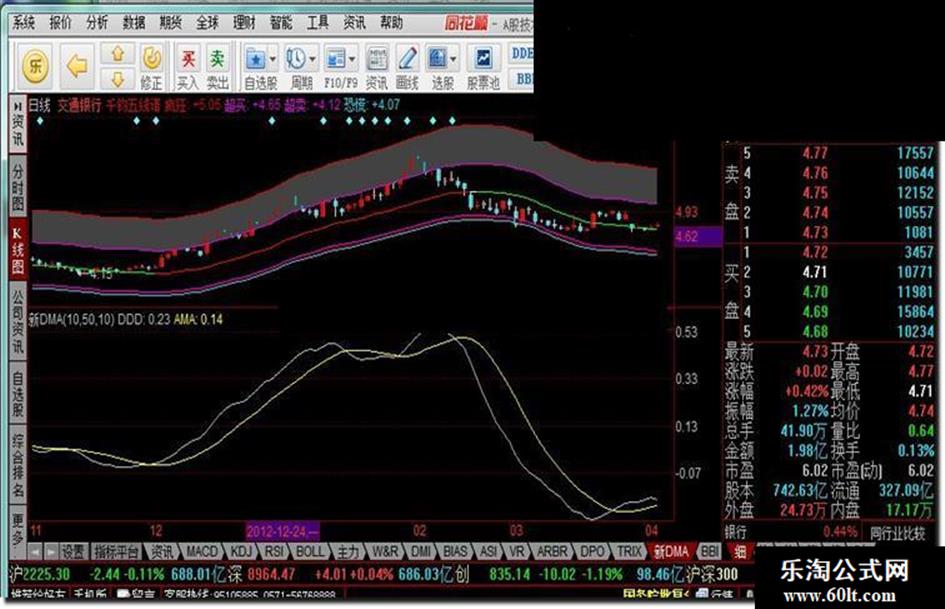Select the 新DMA indicator tab
945x609 pixels.
pos(671,551)
